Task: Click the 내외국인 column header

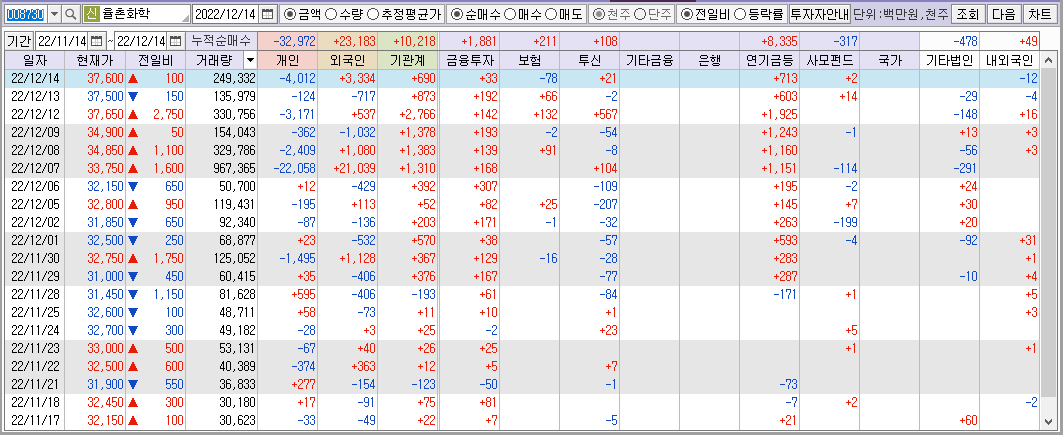Action: (1009, 60)
